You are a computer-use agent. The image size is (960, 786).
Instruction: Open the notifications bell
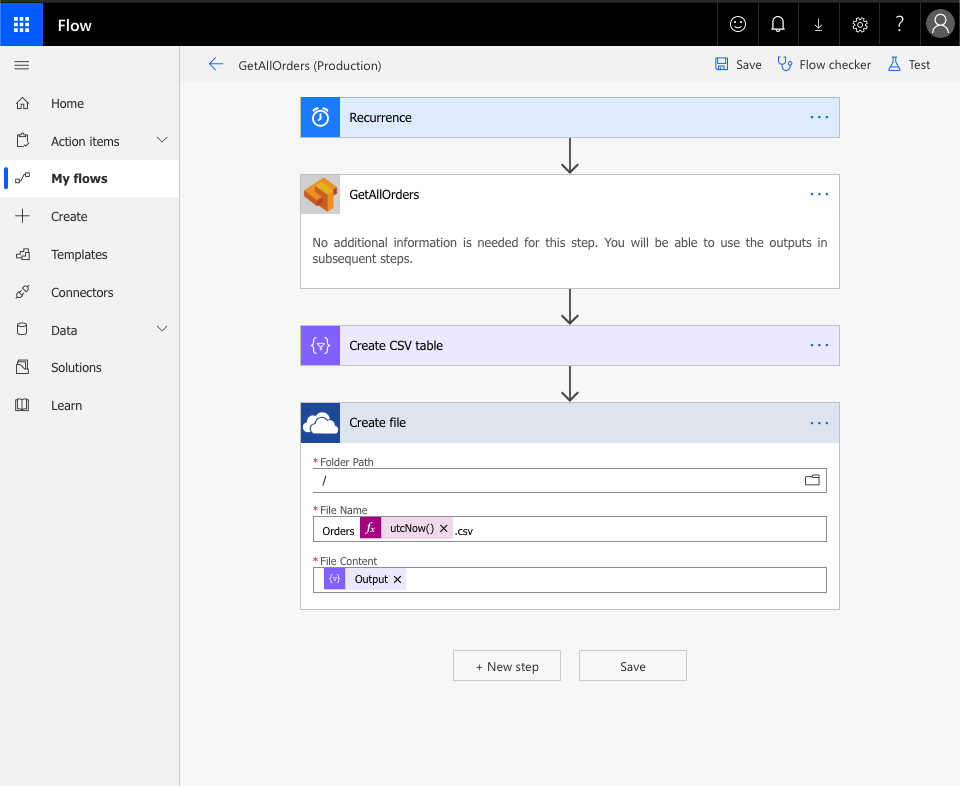pyautogui.click(x=778, y=25)
